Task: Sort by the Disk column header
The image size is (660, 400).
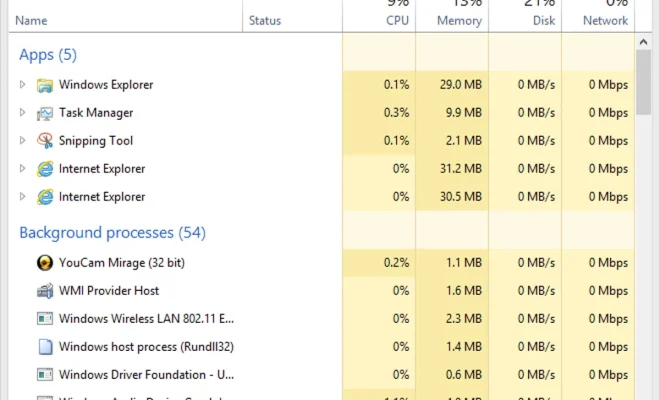Action: [x=544, y=21]
